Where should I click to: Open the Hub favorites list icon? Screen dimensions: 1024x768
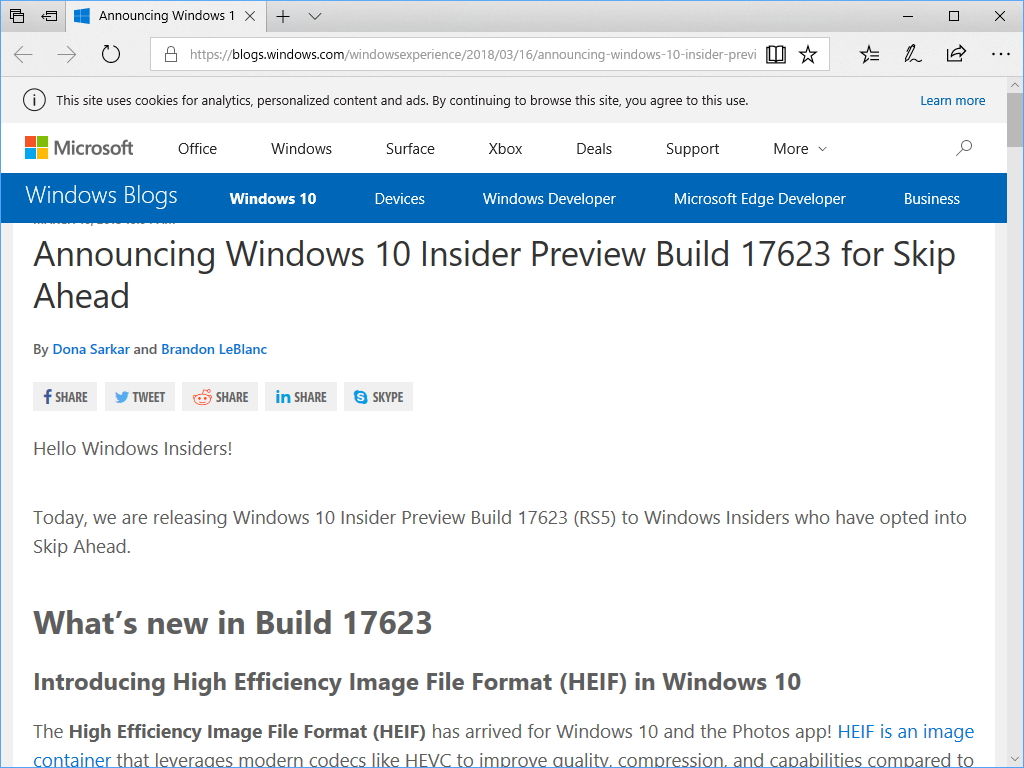point(868,54)
